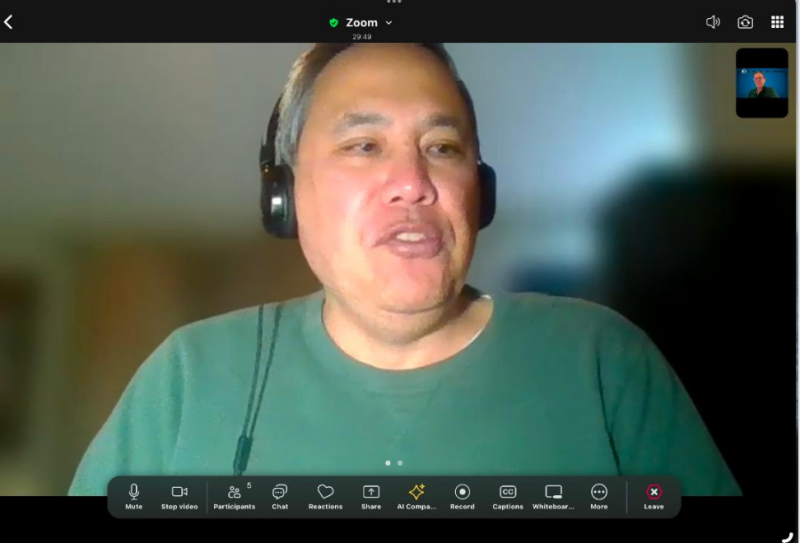The image size is (800, 543).
Task: Mute the microphone
Action: [x=134, y=497]
